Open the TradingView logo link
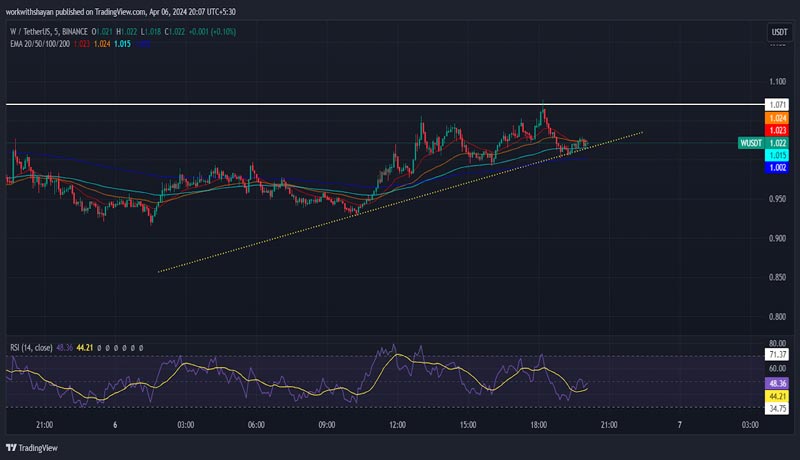The image size is (800, 460). [x=32, y=448]
